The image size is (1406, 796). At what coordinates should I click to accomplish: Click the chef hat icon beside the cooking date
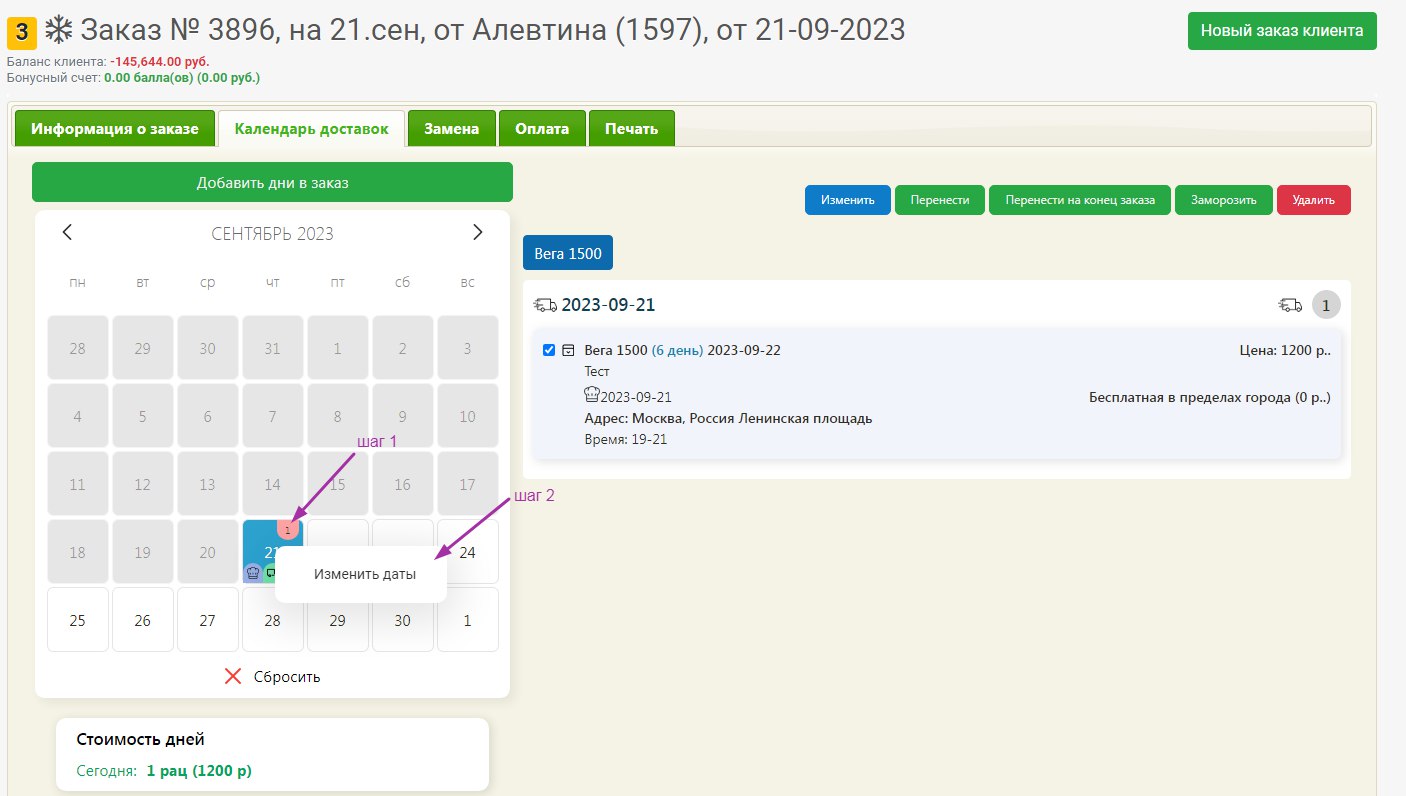click(591, 396)
